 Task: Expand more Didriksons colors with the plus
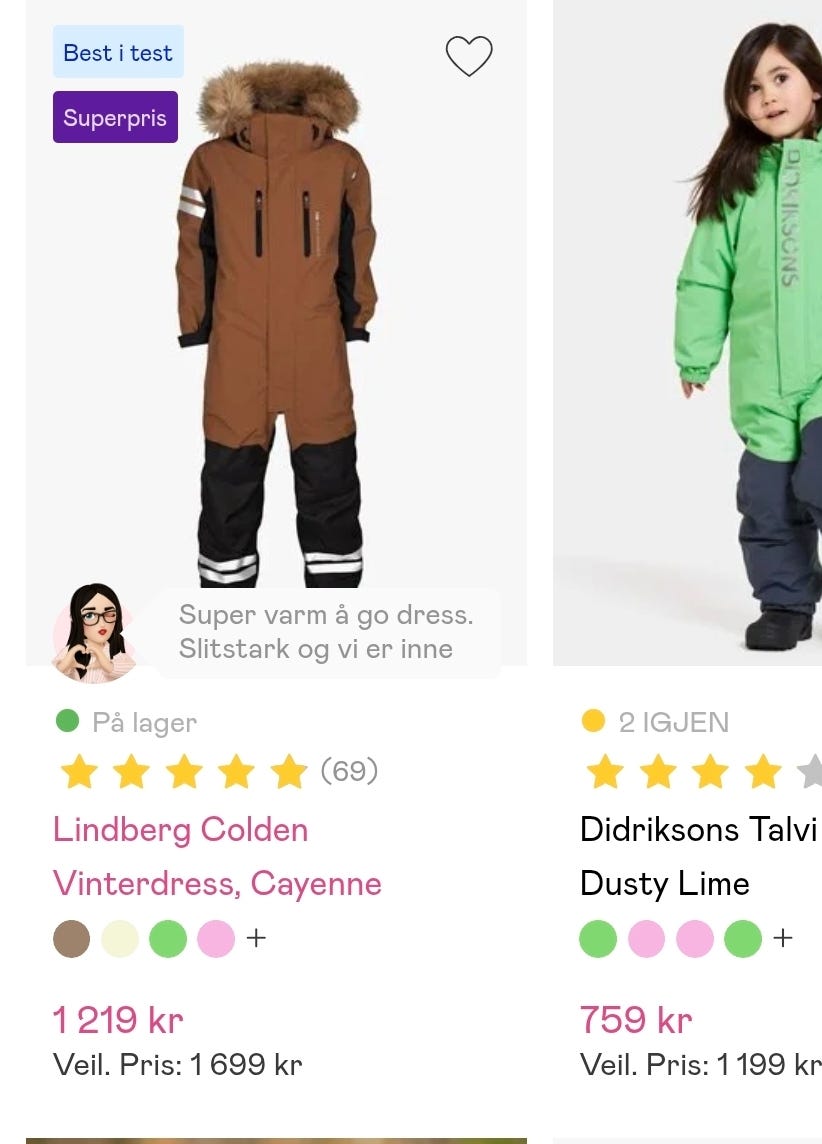click(783, 938)
